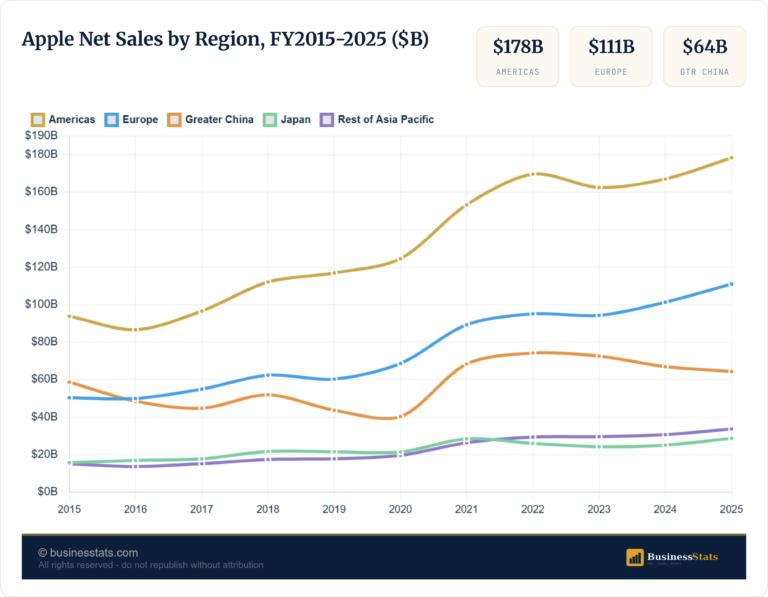Viewport: 768px width, 597px height.
Task: Click the Americas 2025 data point
Action: [731, 158]
